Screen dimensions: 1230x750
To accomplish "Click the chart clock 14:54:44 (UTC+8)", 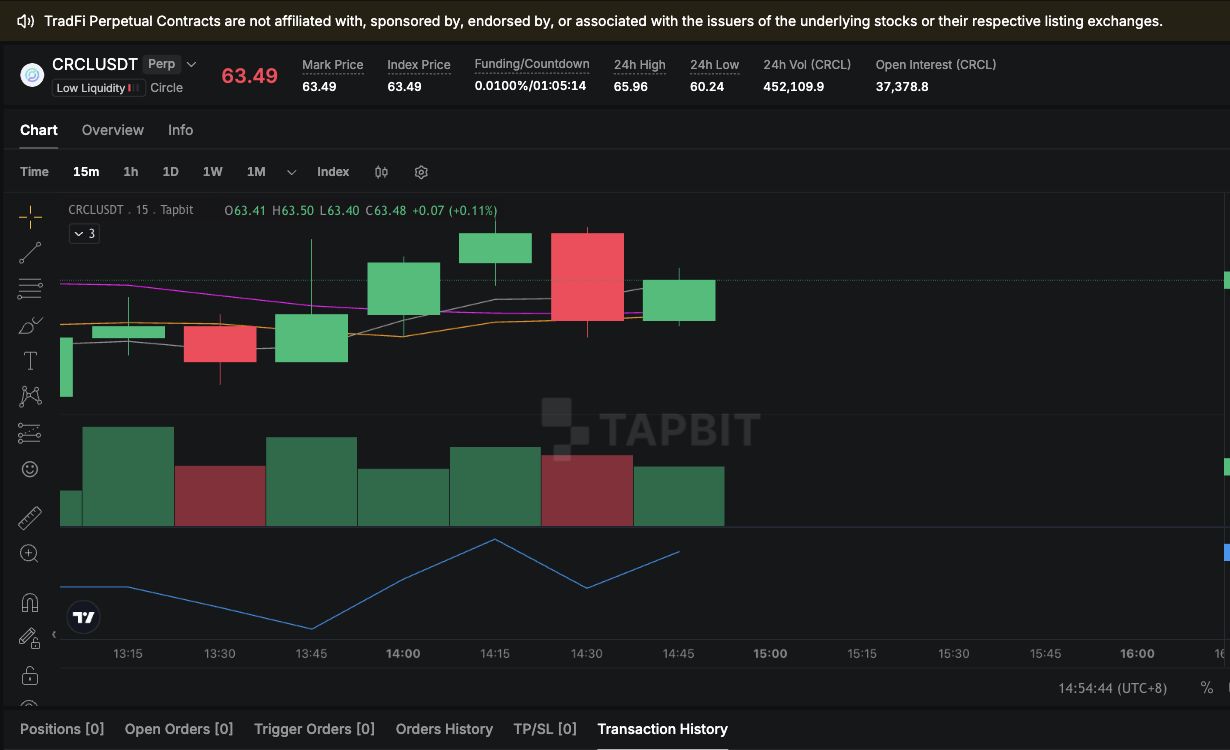I will pos(1112,688).
